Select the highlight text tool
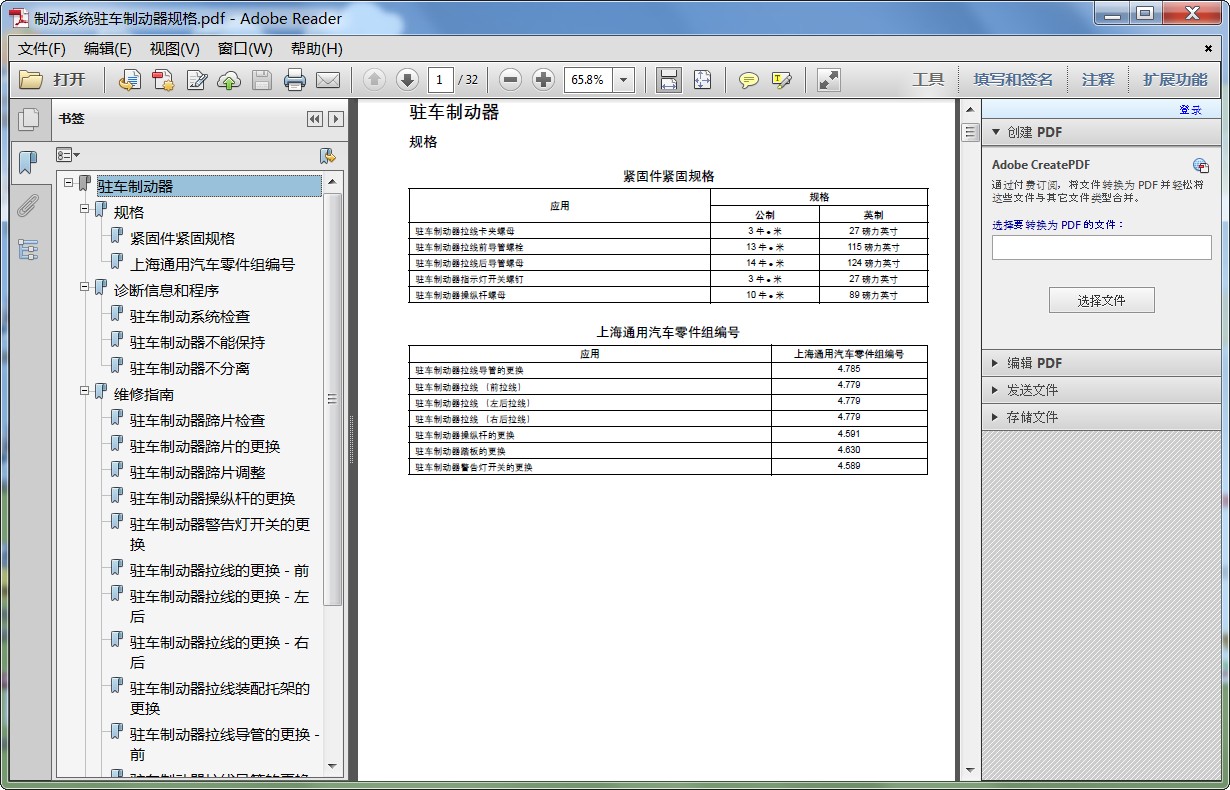The width and height of the screenshot is (1230, 790). [782, 80]
